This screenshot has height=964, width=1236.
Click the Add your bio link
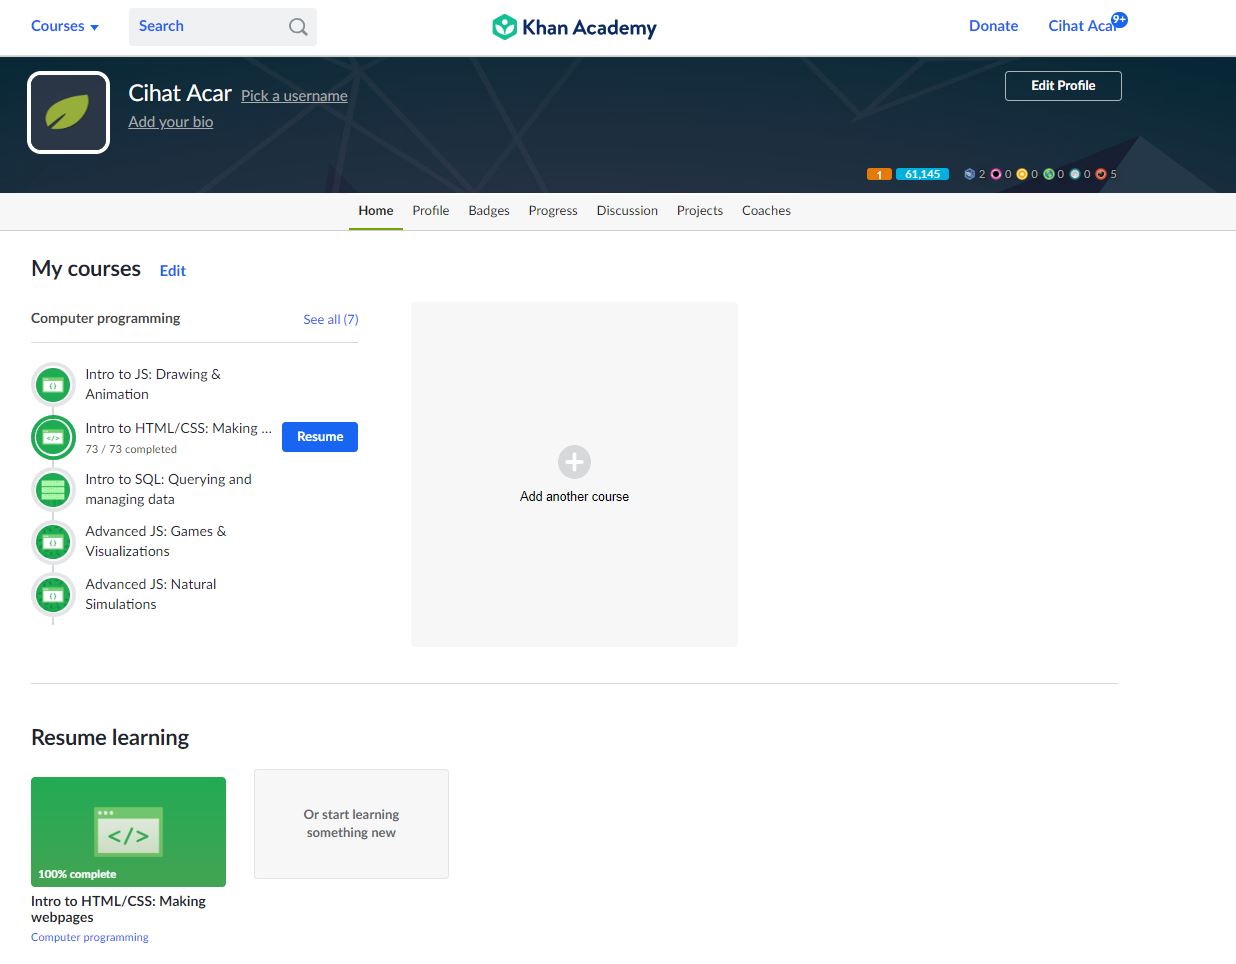(x=171, y=122)
